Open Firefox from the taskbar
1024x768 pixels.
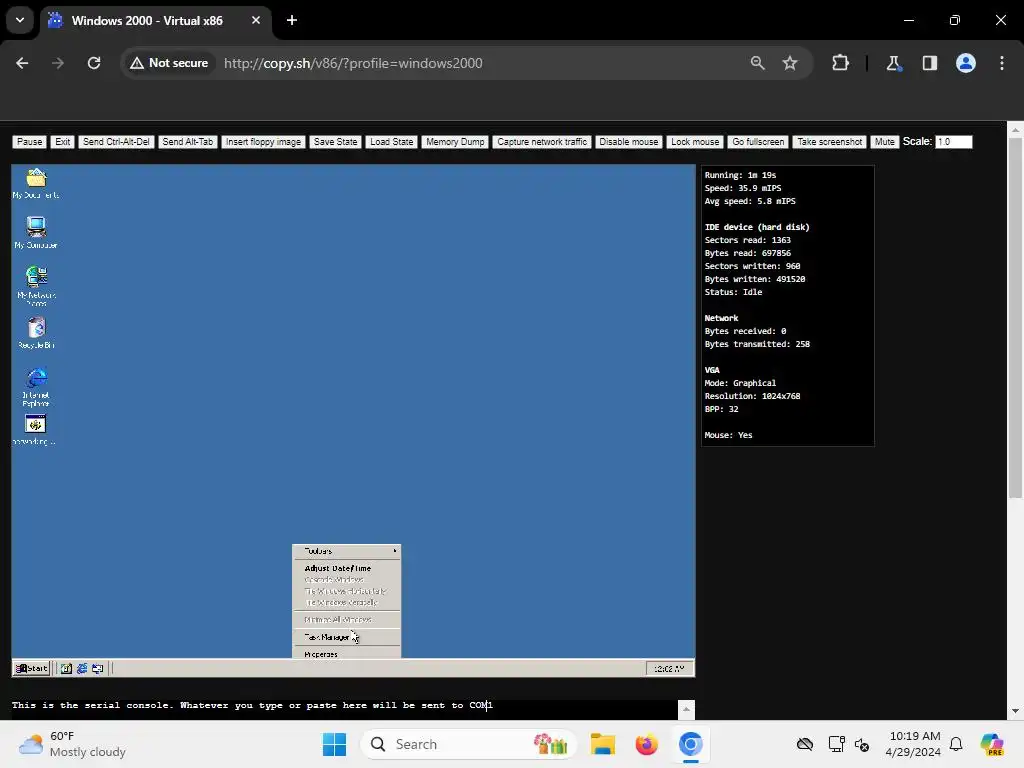(x=647, y=744)
